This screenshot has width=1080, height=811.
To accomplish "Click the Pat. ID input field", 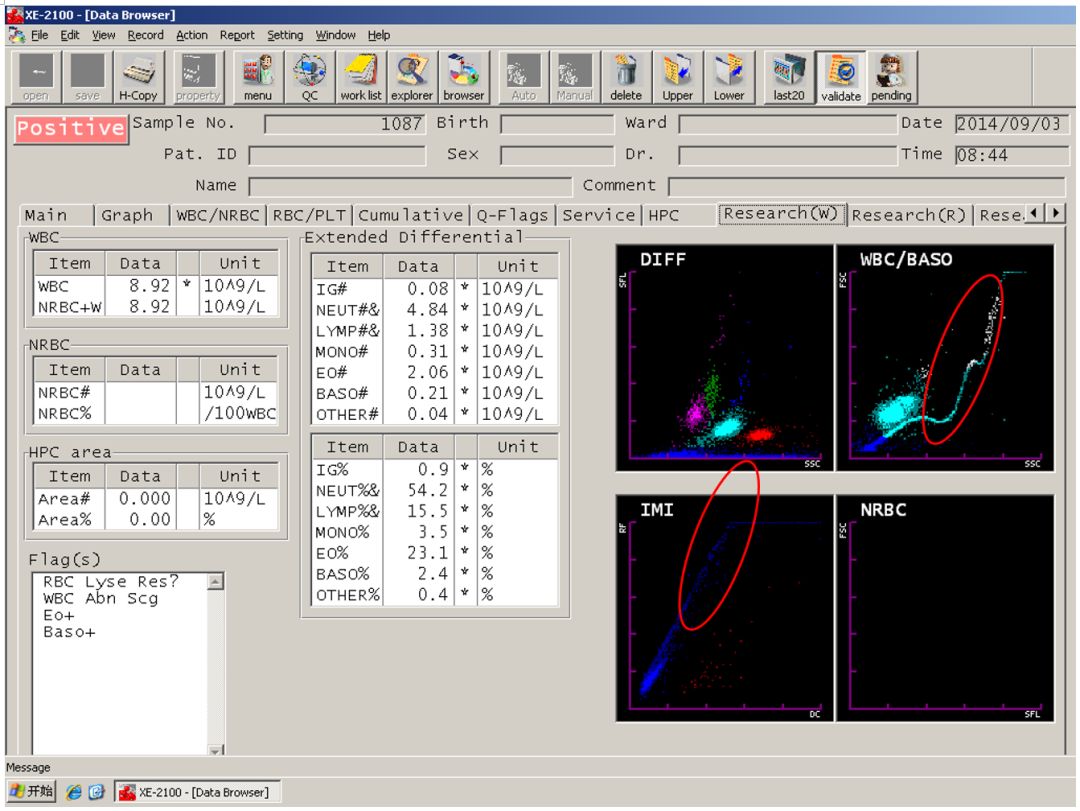I will [x=338, y=155].
